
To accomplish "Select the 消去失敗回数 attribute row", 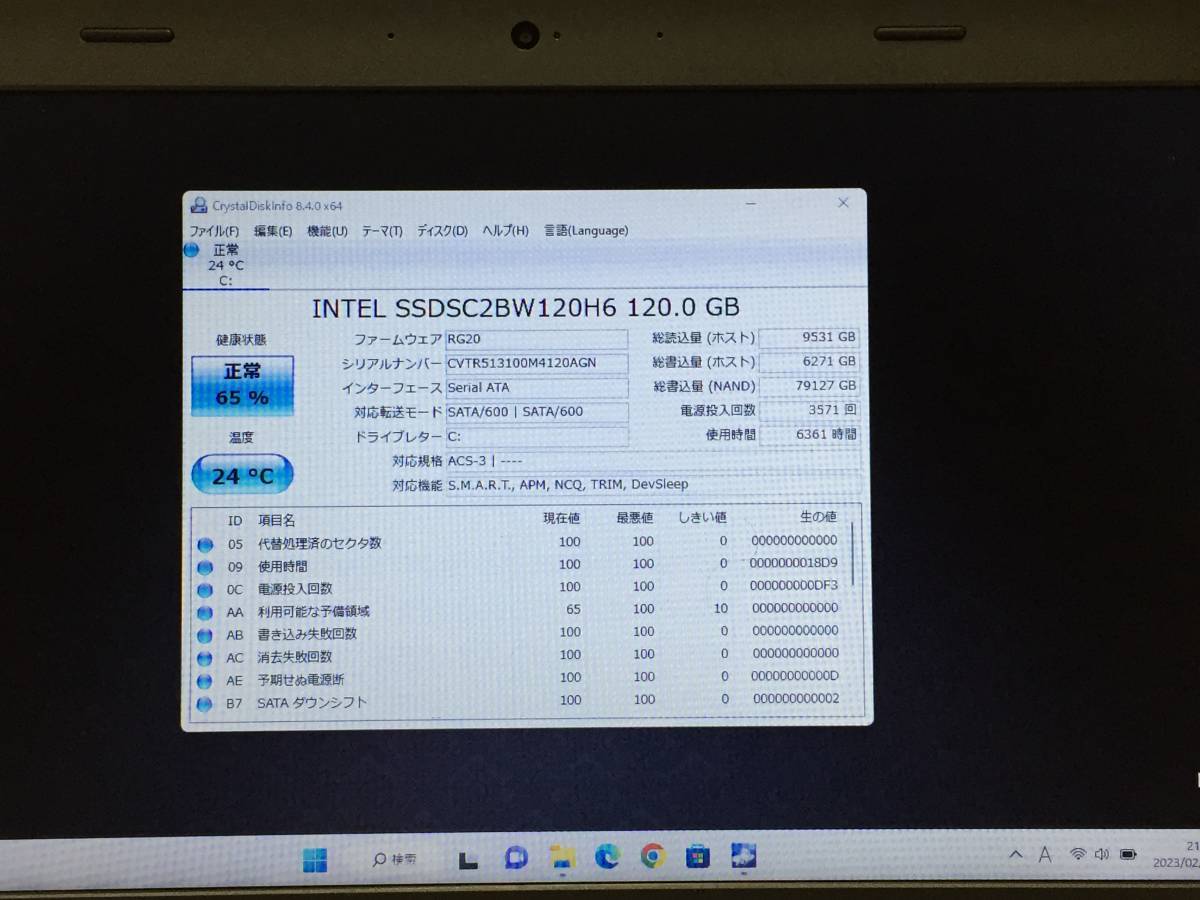I will click(x=520, y=656).
